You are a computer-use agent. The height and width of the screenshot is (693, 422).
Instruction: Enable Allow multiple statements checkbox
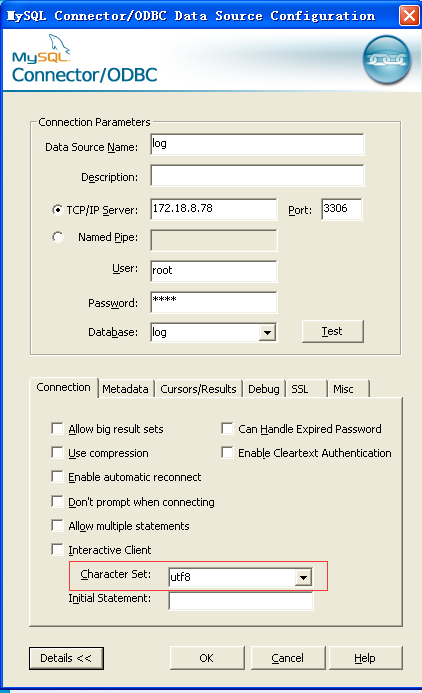[x=57, y=525]
